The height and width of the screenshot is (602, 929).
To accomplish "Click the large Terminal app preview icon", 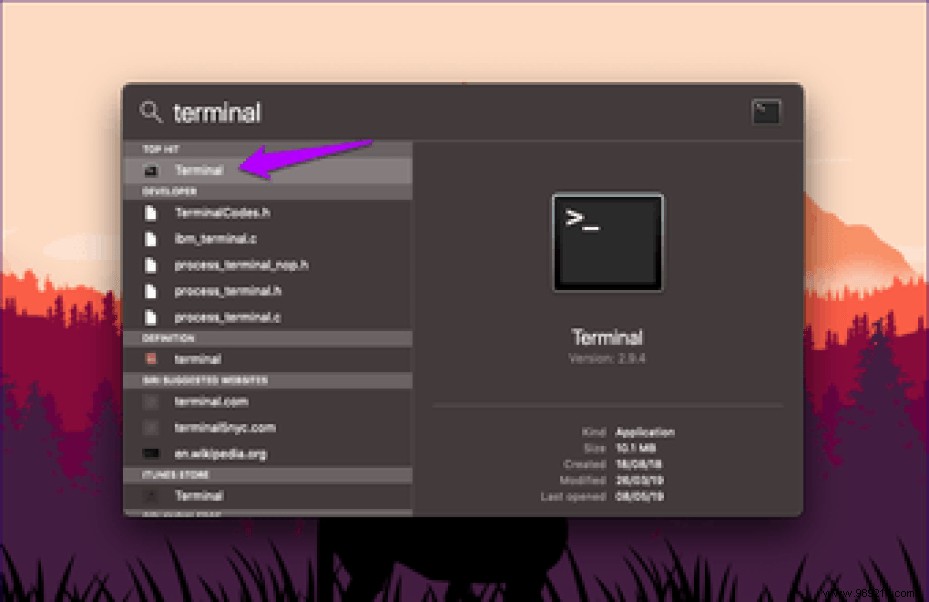I will tap(607, 242).
